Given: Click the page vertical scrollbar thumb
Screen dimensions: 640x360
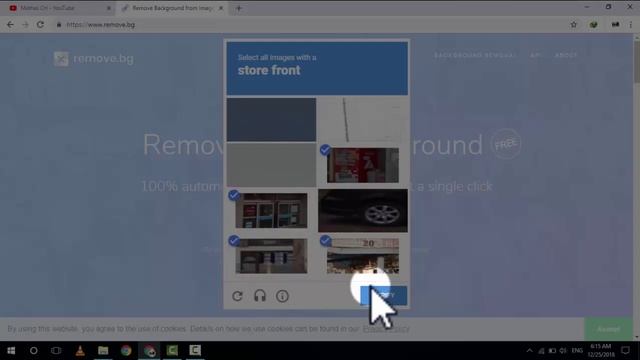Looking at the screenshot, I should (x=637, y=61).
